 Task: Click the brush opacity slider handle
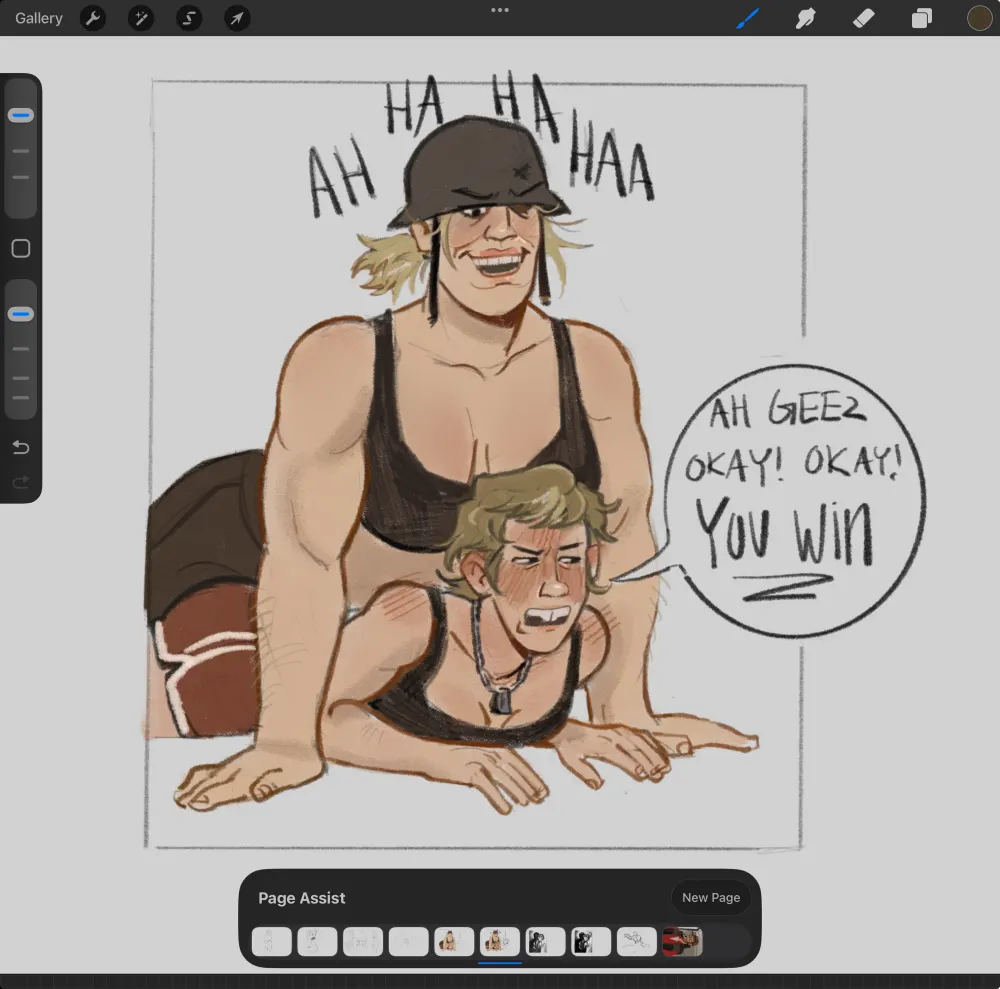[21, 314]
